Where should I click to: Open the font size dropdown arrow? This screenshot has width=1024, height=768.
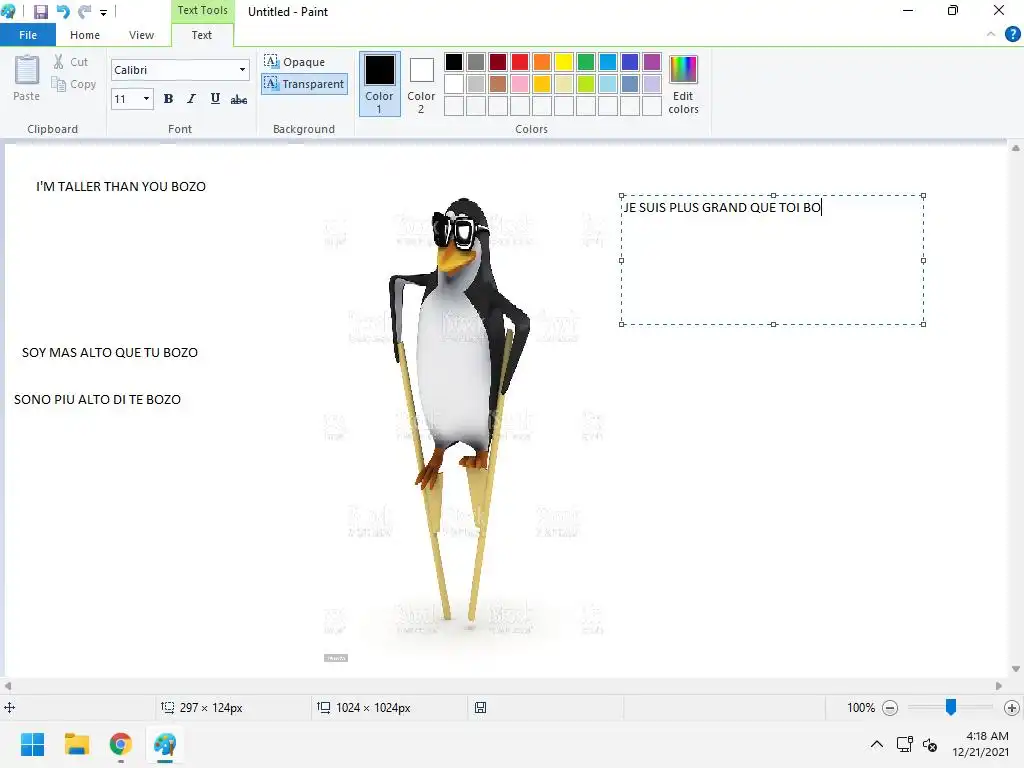146,99
